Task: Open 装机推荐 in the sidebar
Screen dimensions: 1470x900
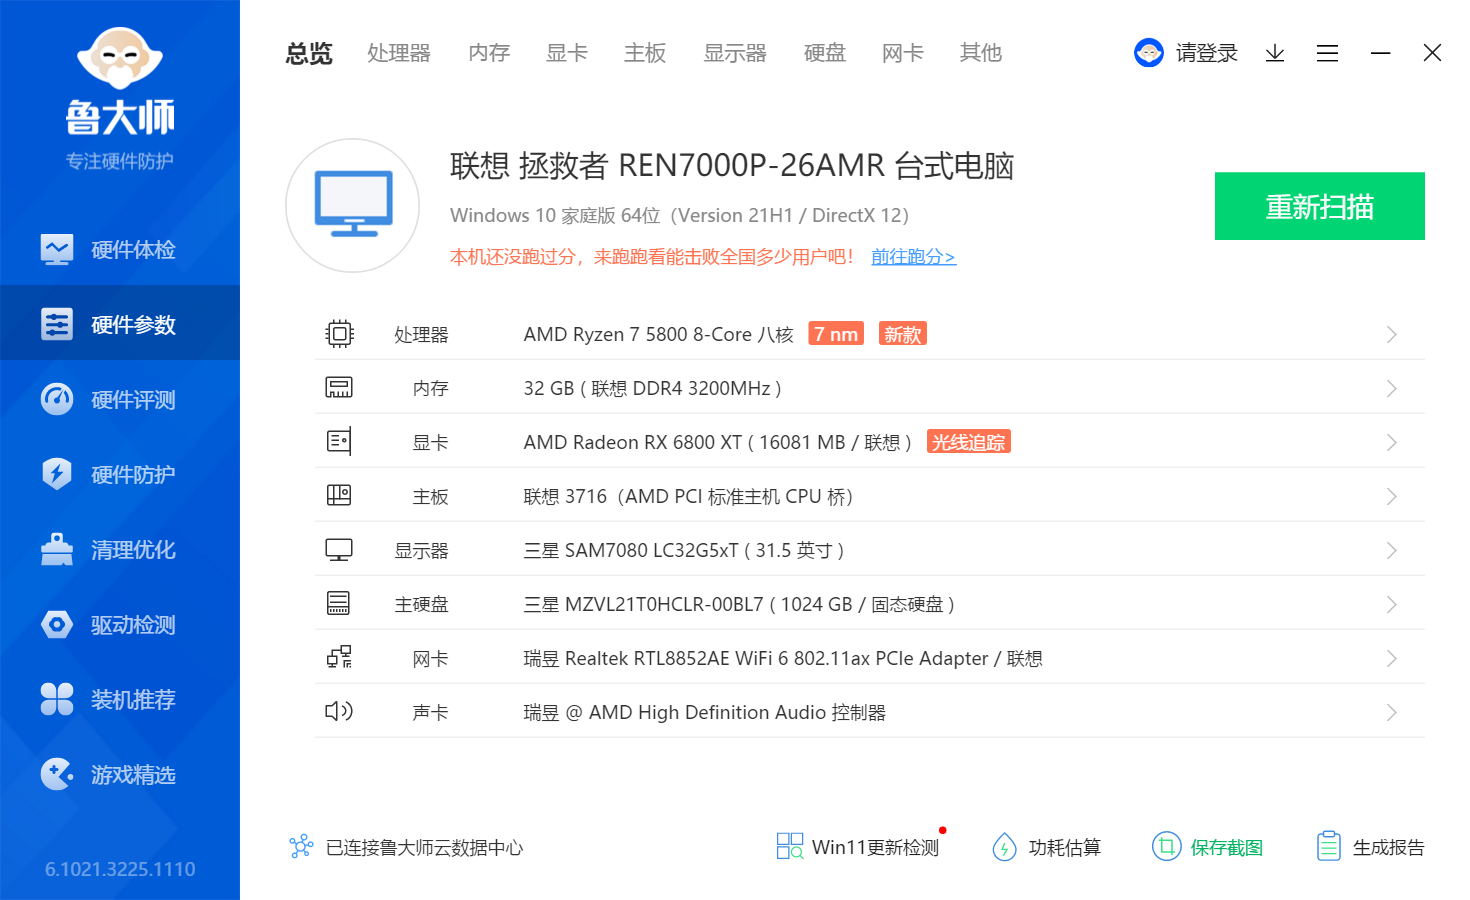Action: pos(120,699)
